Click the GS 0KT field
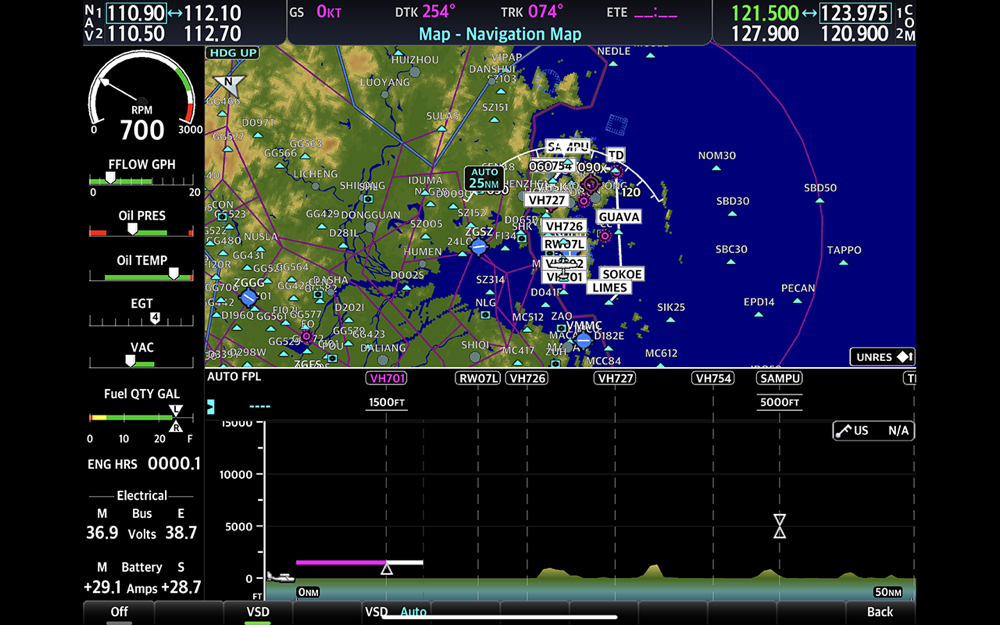 coord(315,11)
